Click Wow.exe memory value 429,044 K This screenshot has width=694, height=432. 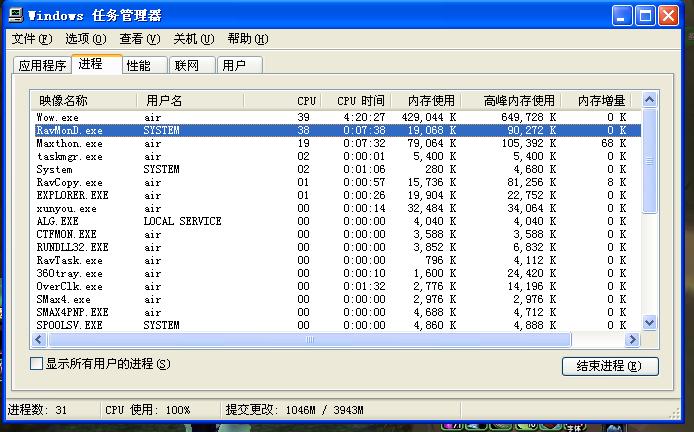tap(429, 117)
